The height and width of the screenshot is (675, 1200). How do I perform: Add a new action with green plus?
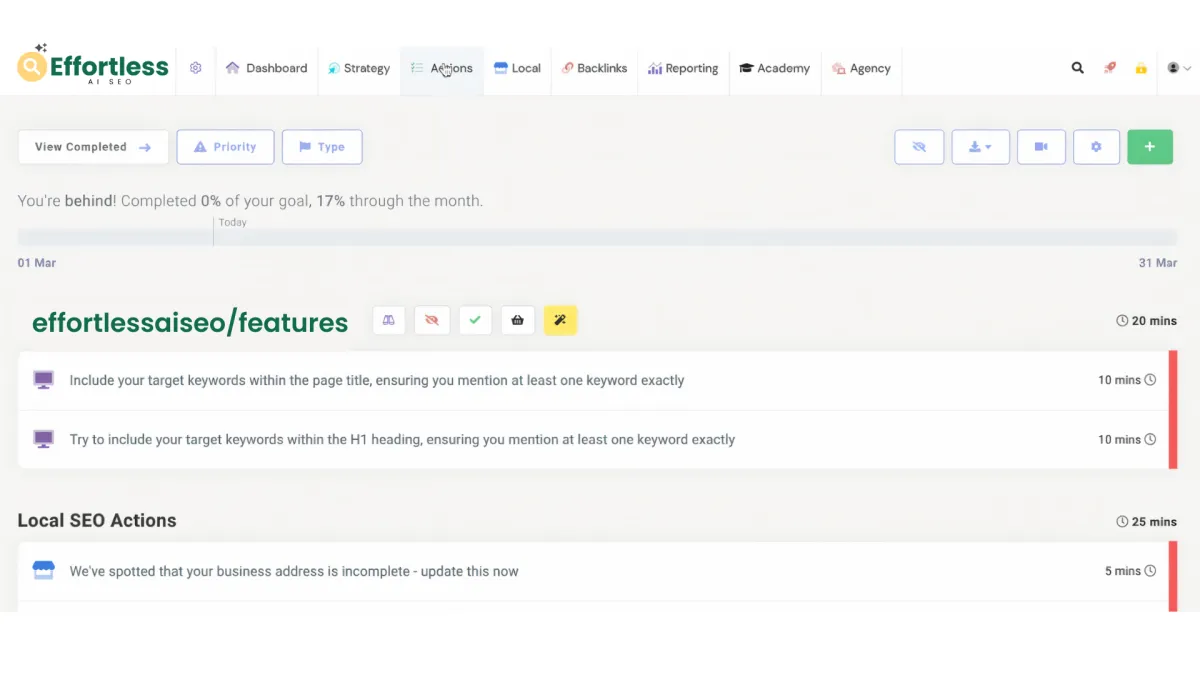point(1150,147)
